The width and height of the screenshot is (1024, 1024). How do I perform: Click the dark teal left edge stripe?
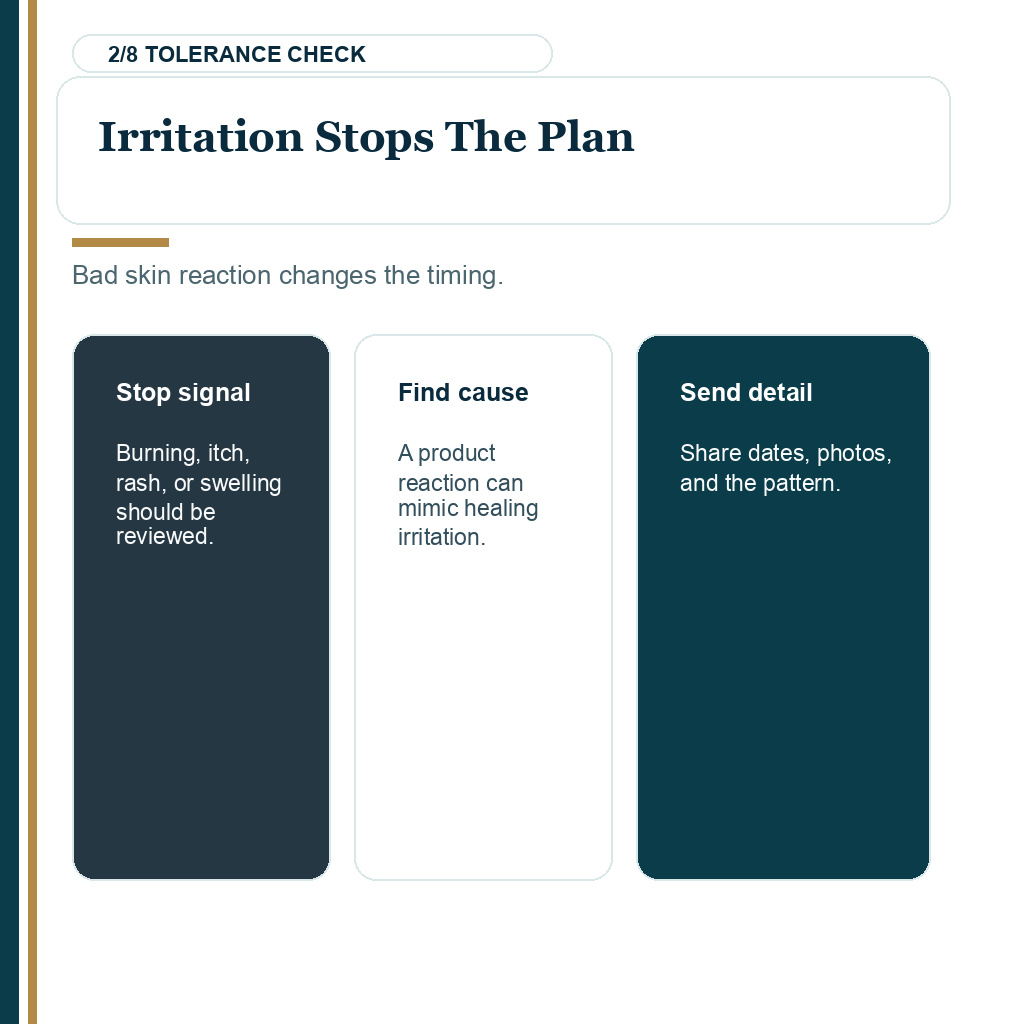click(9, 512)
